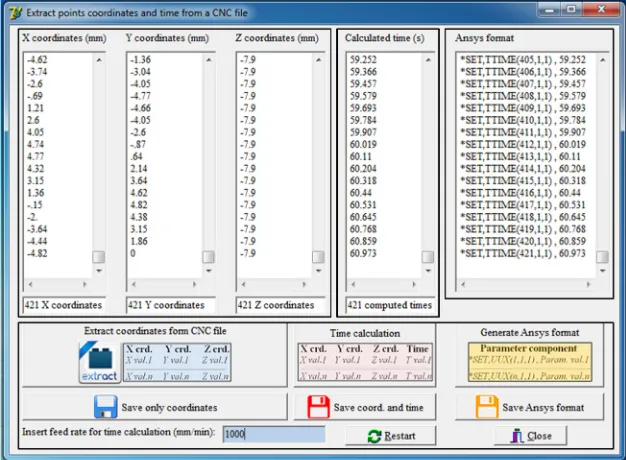
Task: Click right arrow of X list horizontal scrollbar
Action: pyautogui.click(x=85, y=284)
